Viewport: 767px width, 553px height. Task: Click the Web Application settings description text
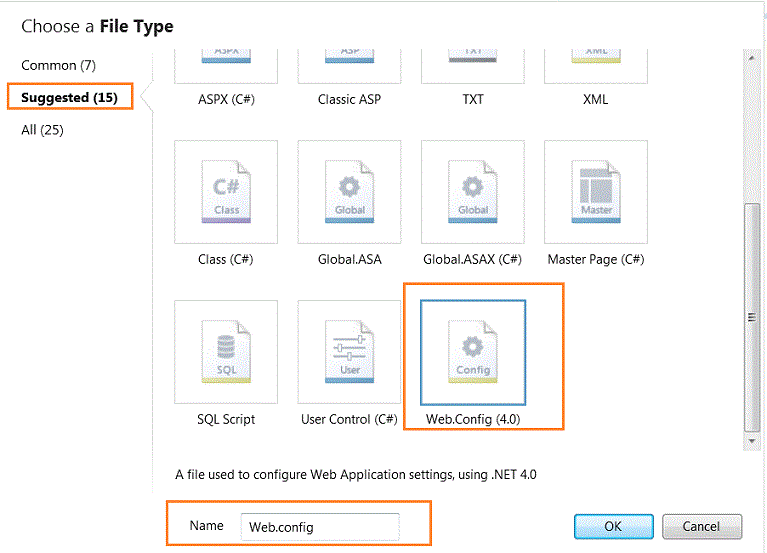(x=356, y=474)
